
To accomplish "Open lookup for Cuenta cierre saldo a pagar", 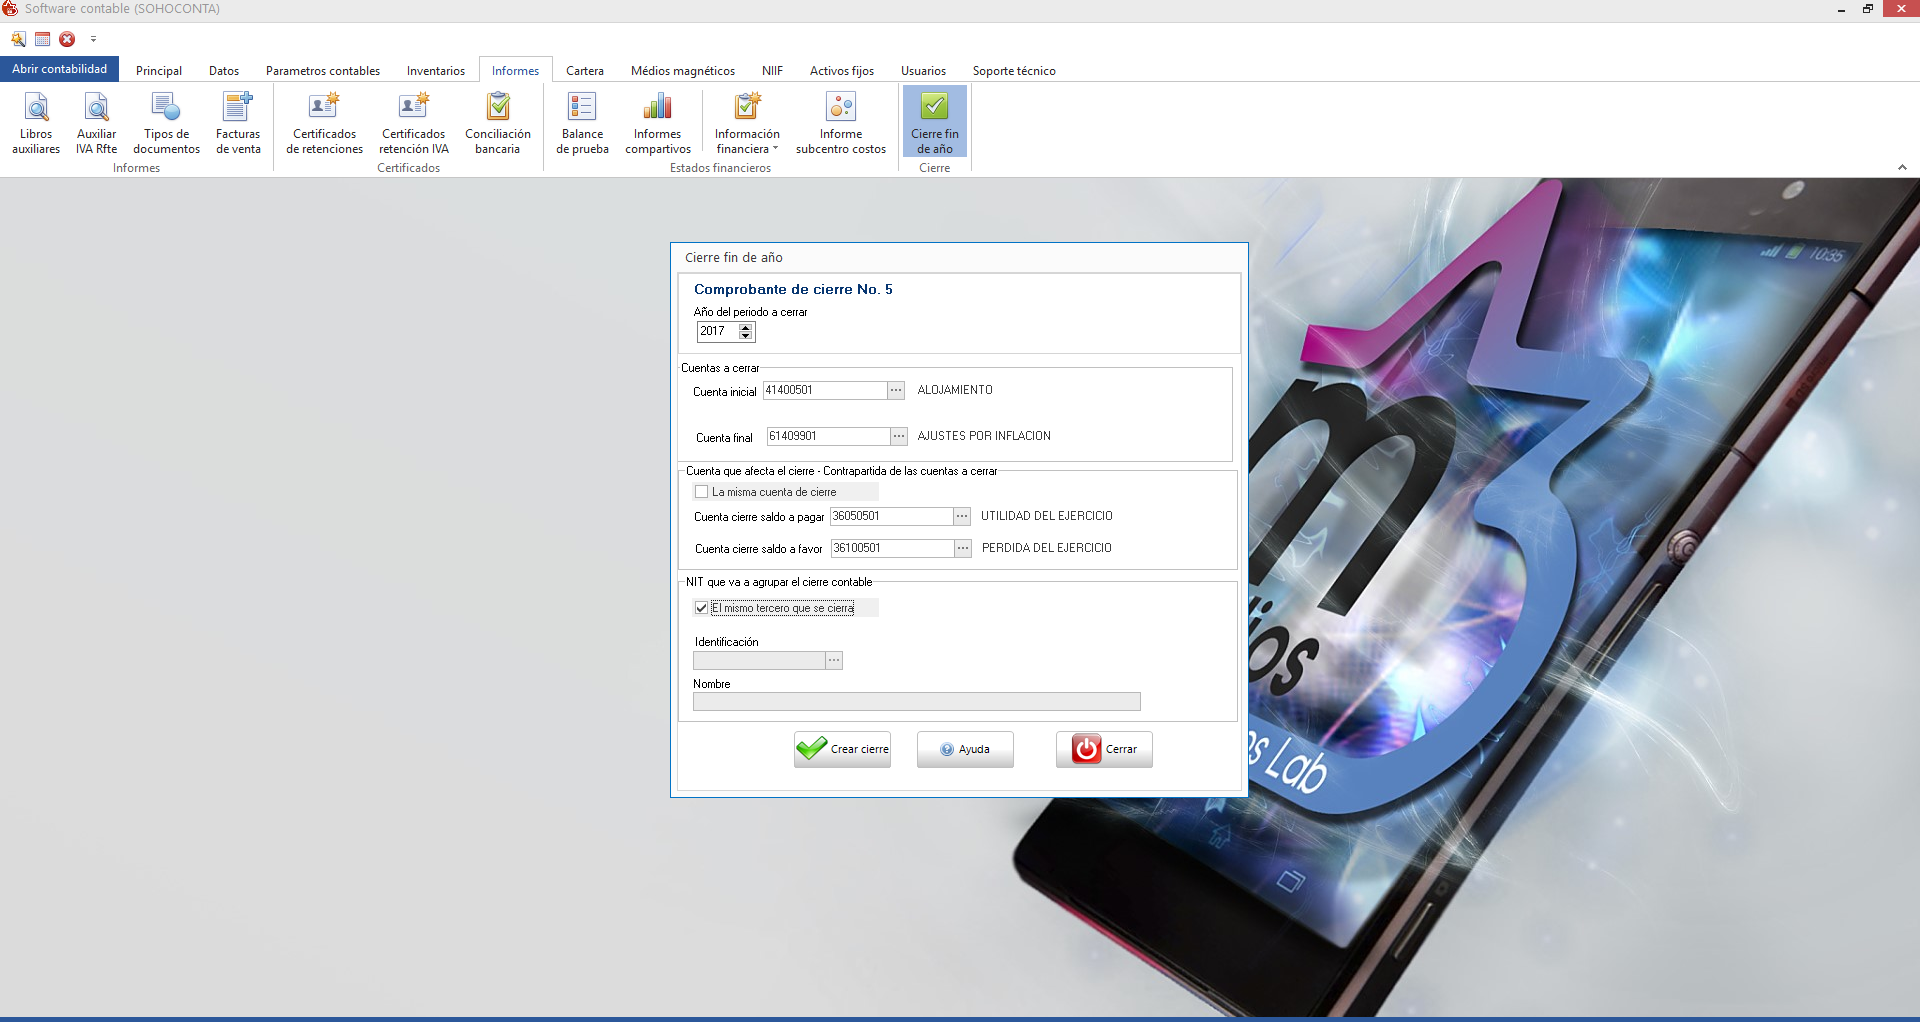I will (x=961, y=516).
